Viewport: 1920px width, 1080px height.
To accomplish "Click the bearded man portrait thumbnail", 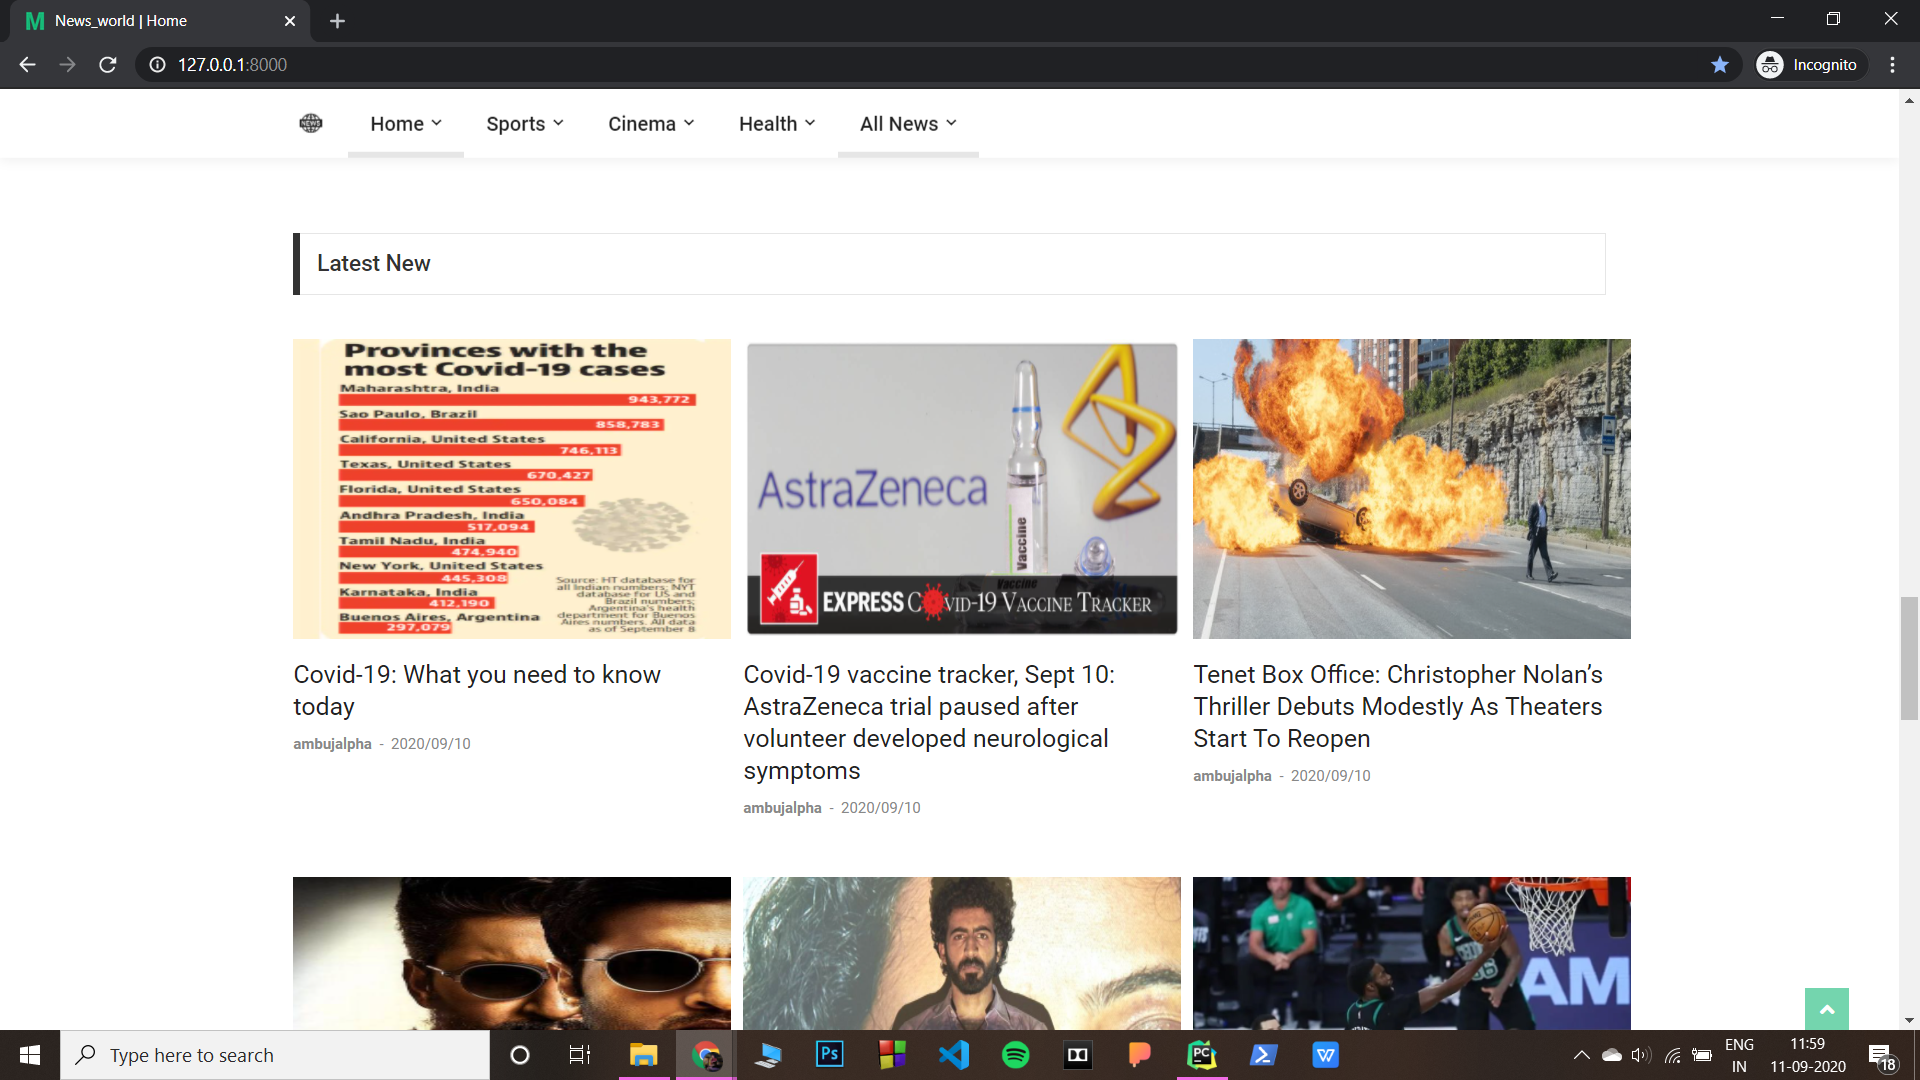I will [x=962, y=953].
